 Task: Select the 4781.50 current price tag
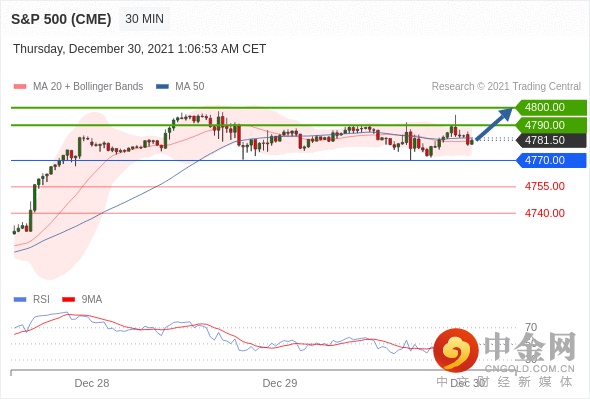(551, 140)
